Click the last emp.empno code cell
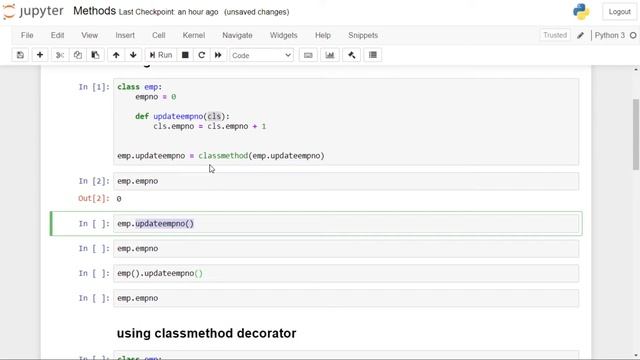Screen dimensions: 640x360 [346, 298]
